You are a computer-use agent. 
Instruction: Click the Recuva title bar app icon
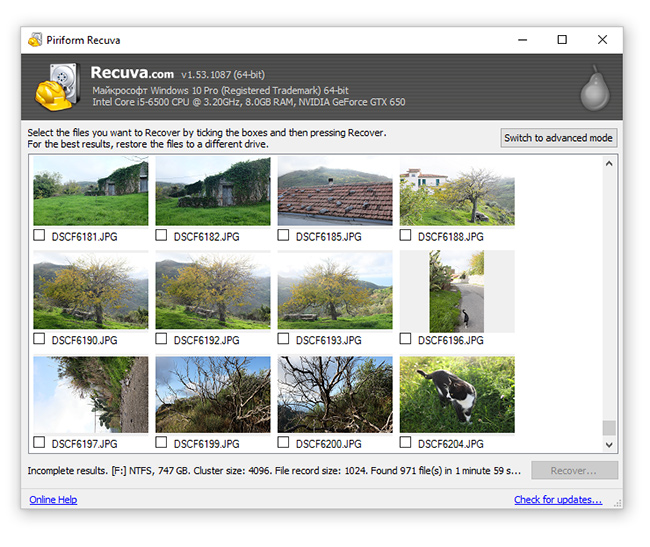coord(35,40)
